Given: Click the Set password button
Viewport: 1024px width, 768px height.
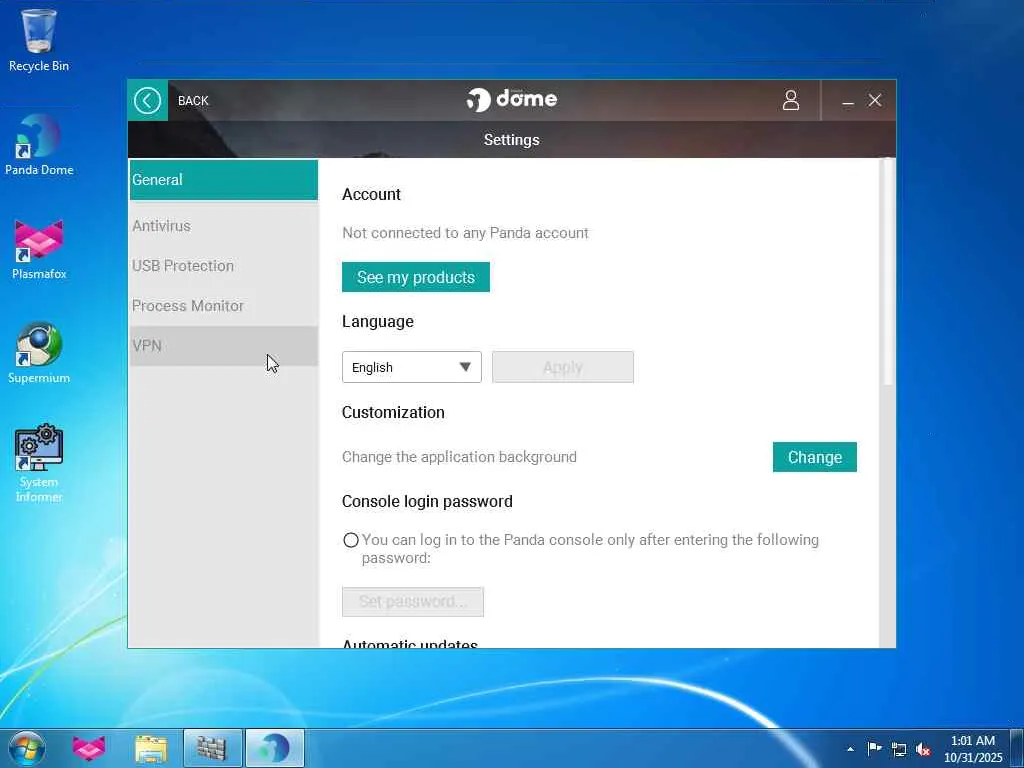Looking at the screenshot, I should point(413,601).
